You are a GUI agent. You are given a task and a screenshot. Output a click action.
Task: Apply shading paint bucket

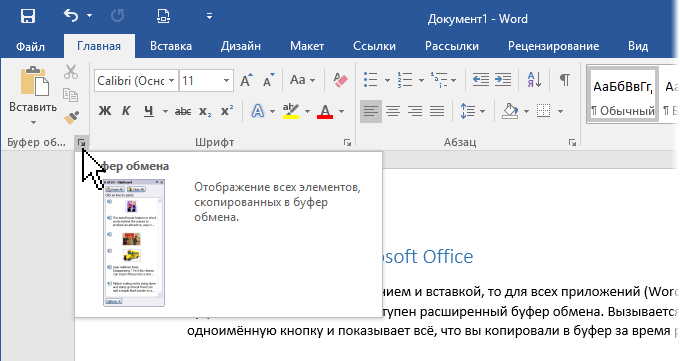coord(510,112)
